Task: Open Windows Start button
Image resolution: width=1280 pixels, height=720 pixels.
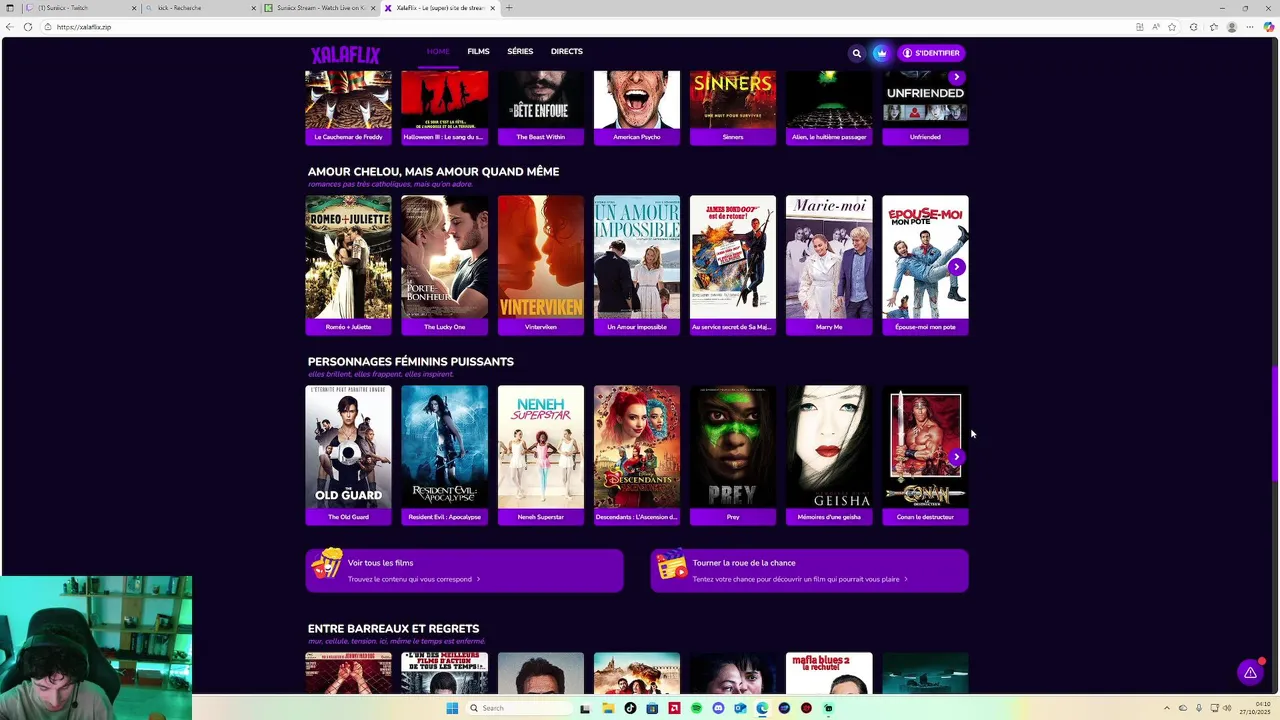Action: (452, 708)
